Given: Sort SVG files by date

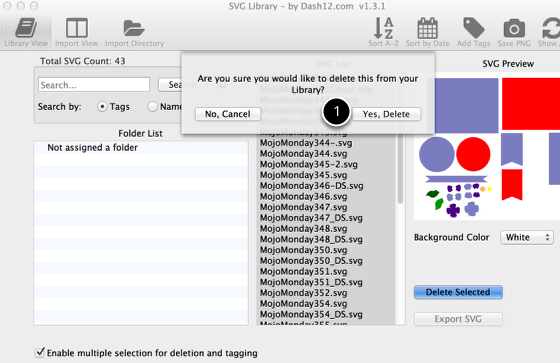Looking at the screenshot, I should point(428,33).
